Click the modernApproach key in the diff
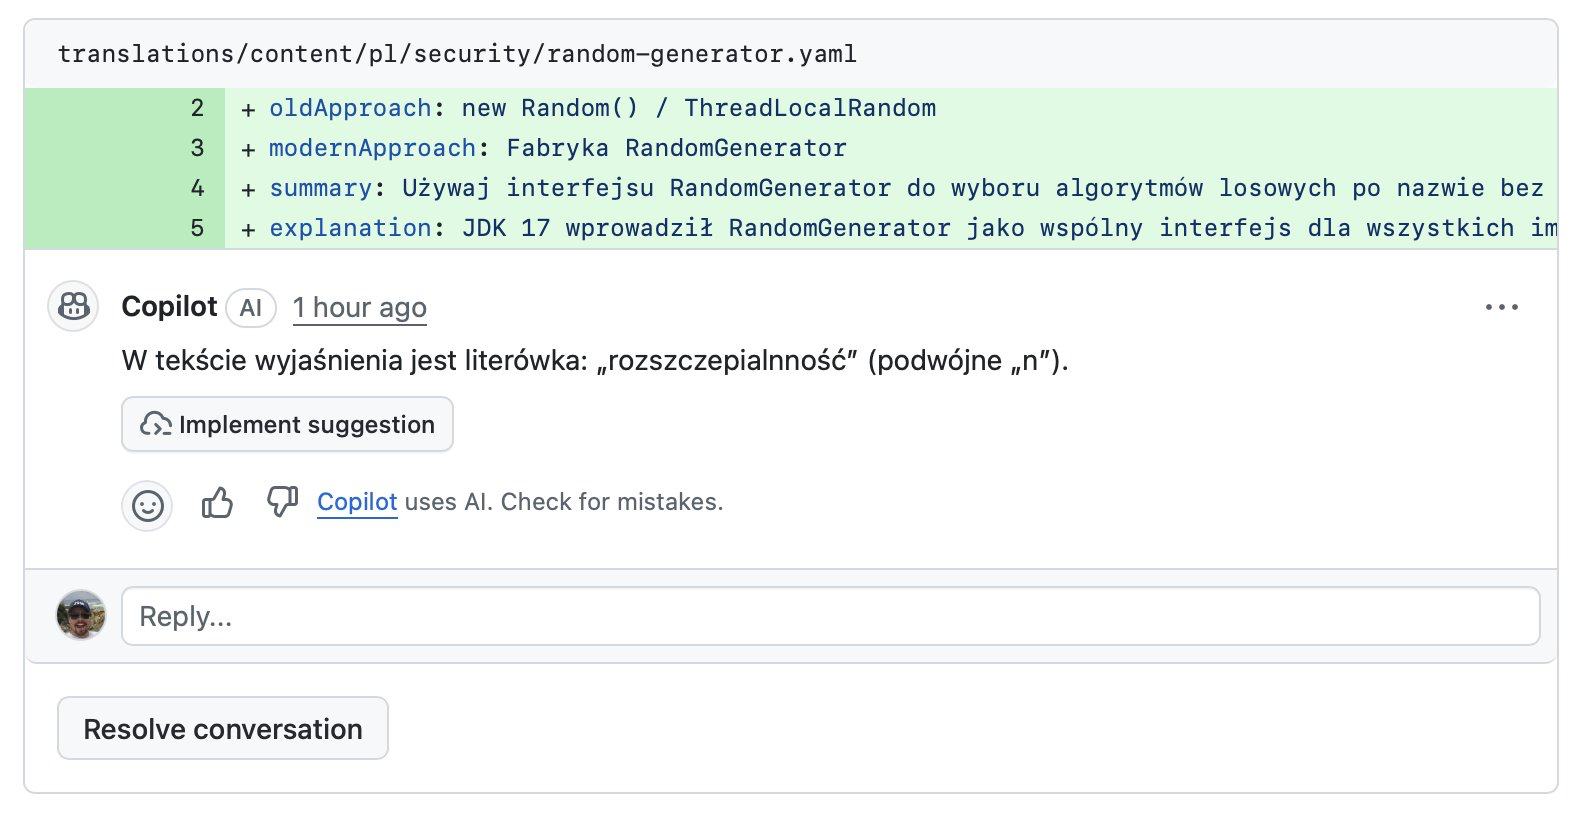The width and height of the screenshot is (1578, 816). pos(372,148)
